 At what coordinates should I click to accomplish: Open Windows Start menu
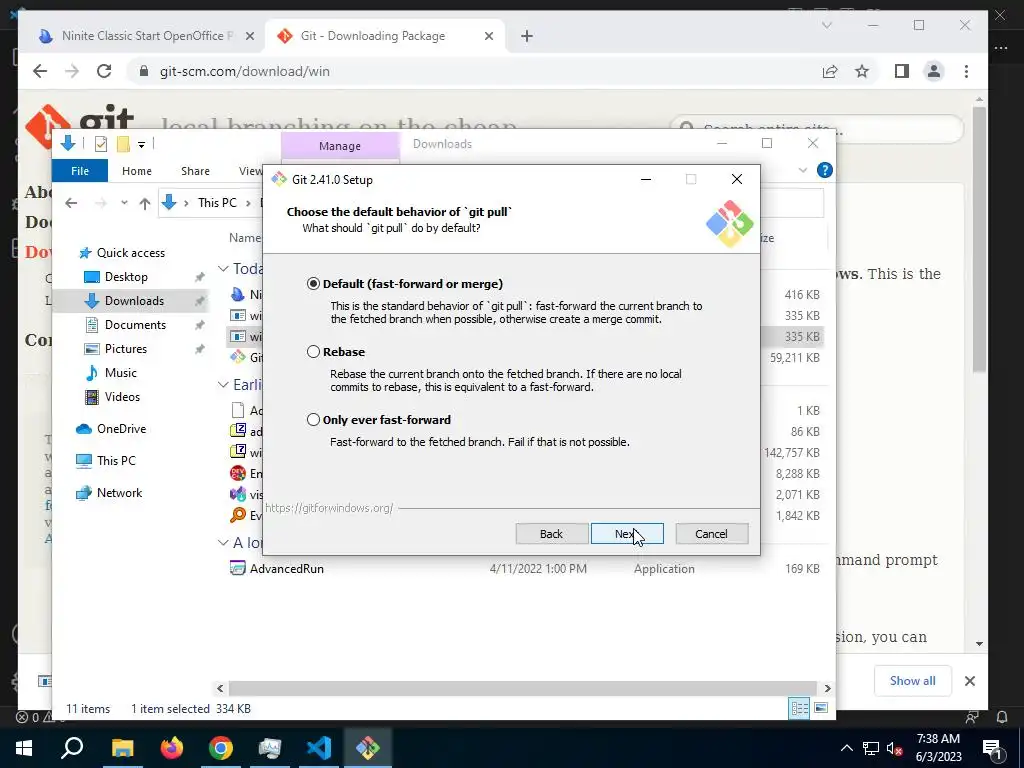[x=24, y=748]
